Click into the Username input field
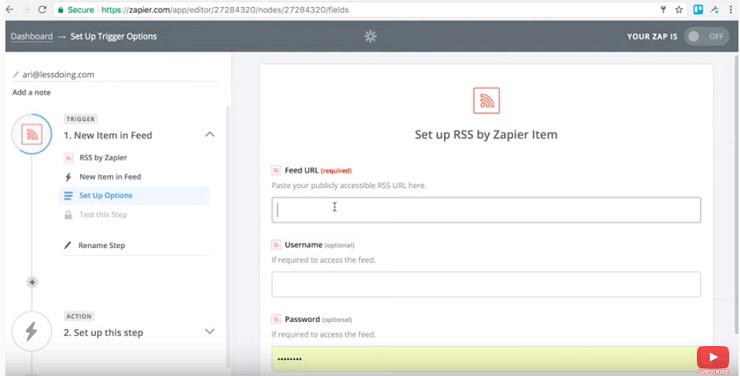This screenshot has height=376, width=740. (486, 284)
